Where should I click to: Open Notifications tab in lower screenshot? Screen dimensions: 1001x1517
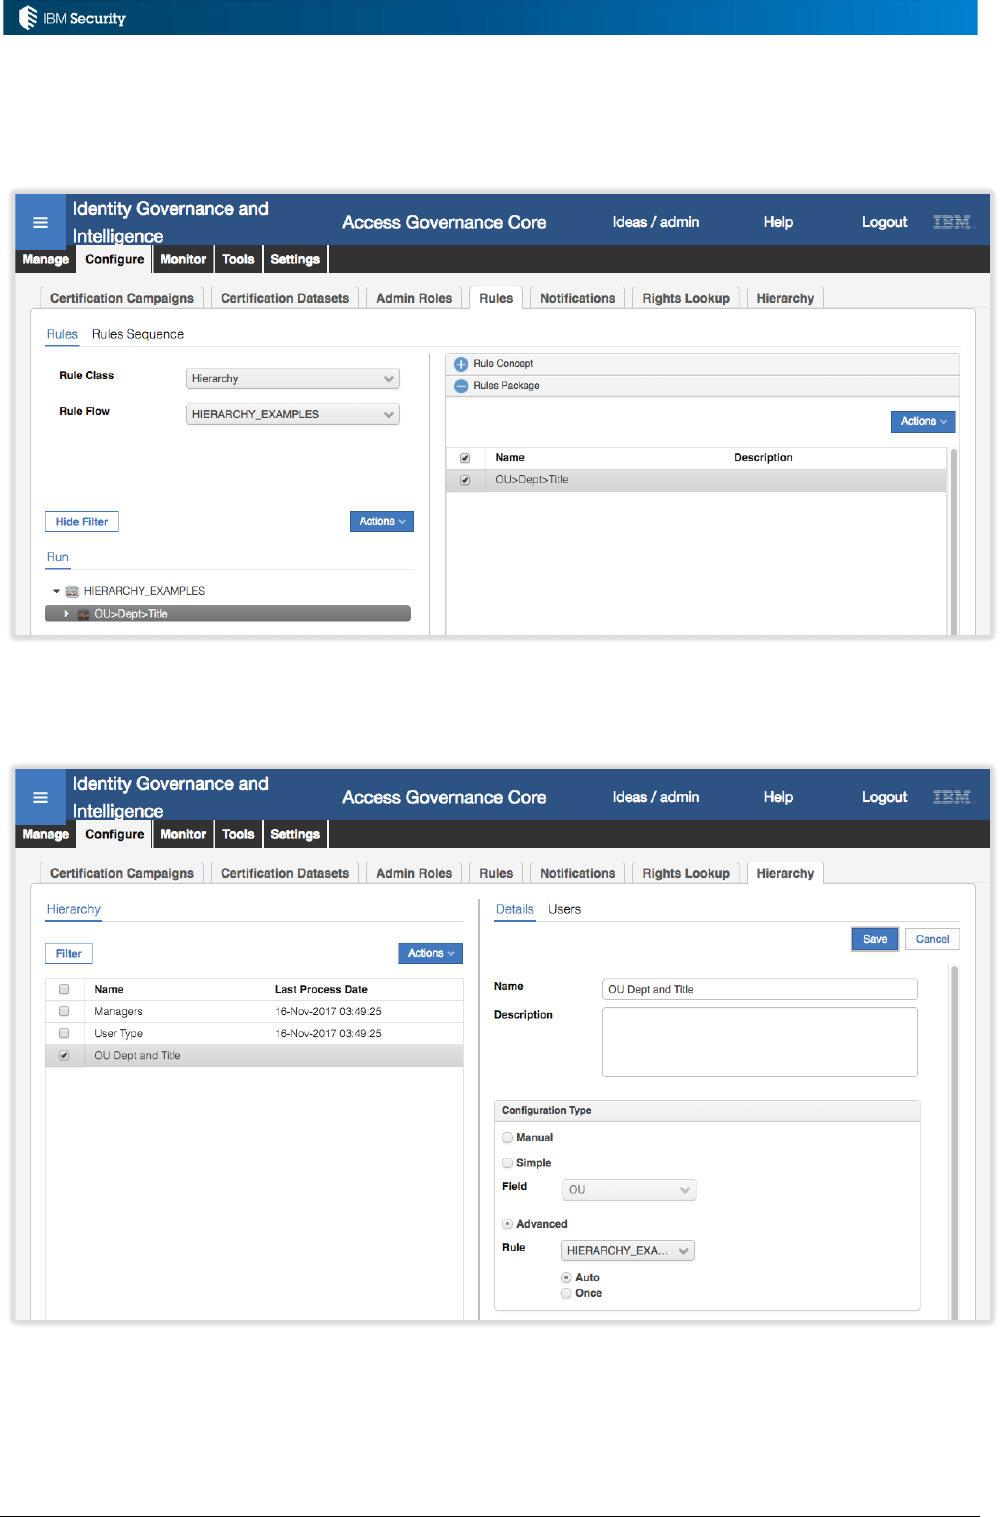[x=578, y=873]
